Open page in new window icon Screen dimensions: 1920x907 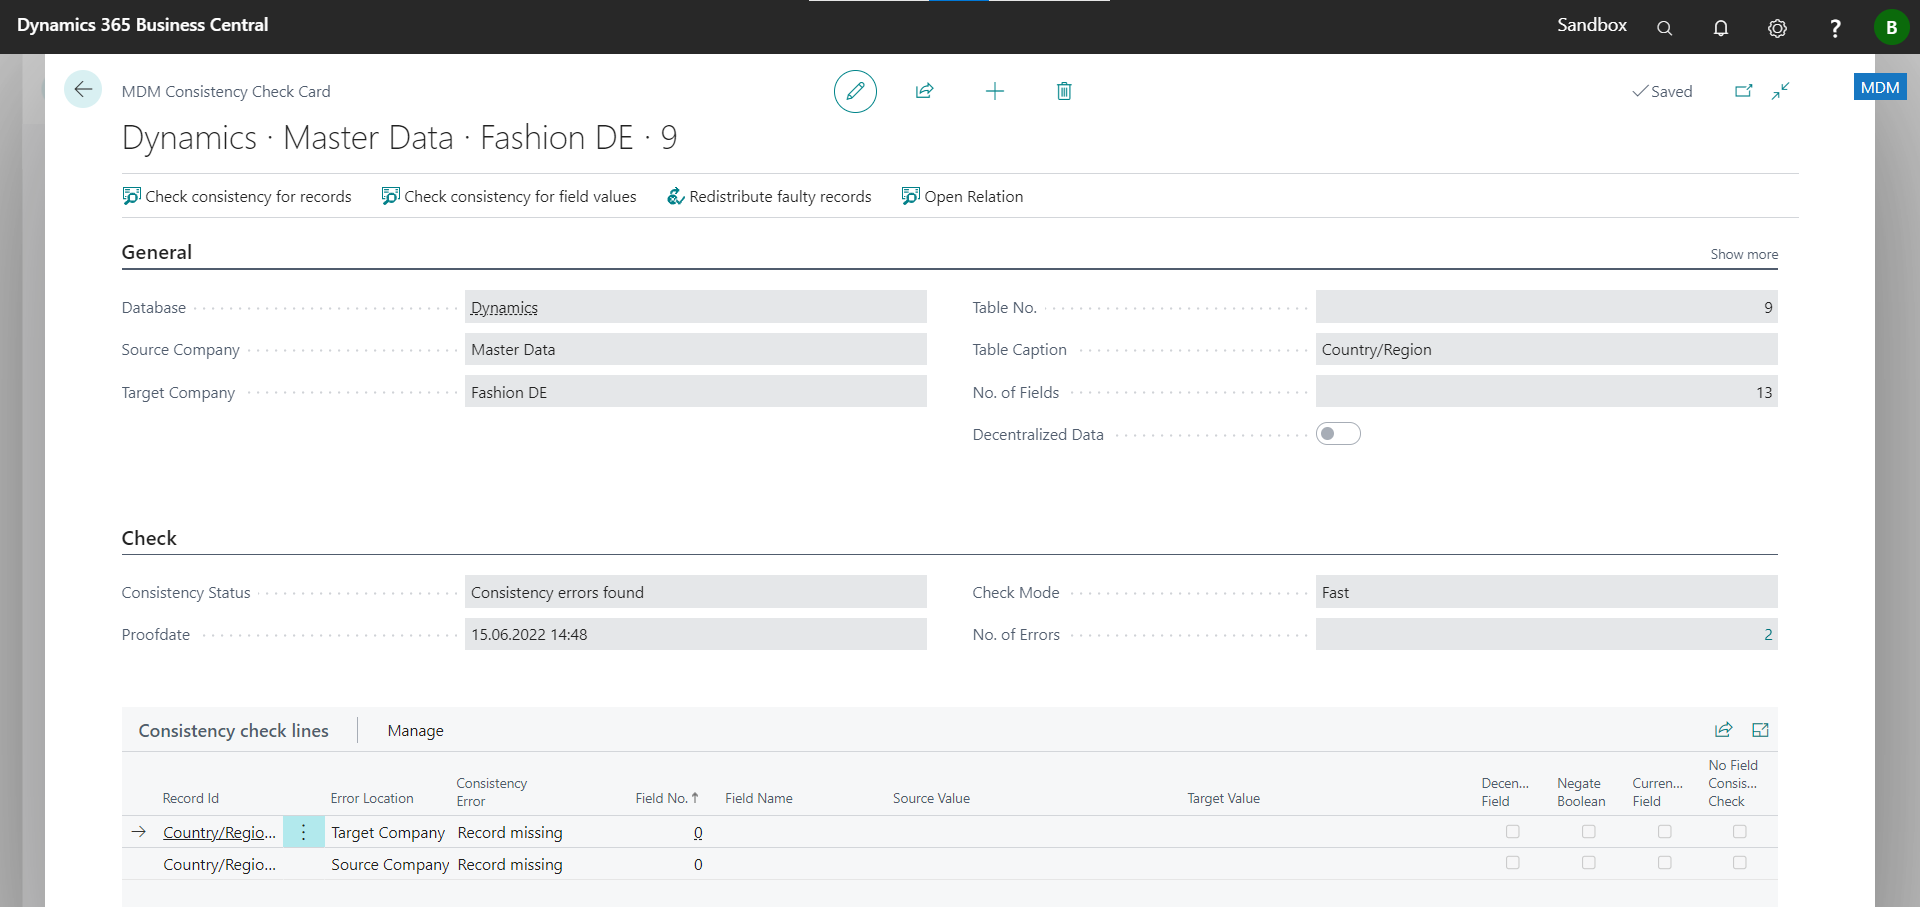point(1743,91)
